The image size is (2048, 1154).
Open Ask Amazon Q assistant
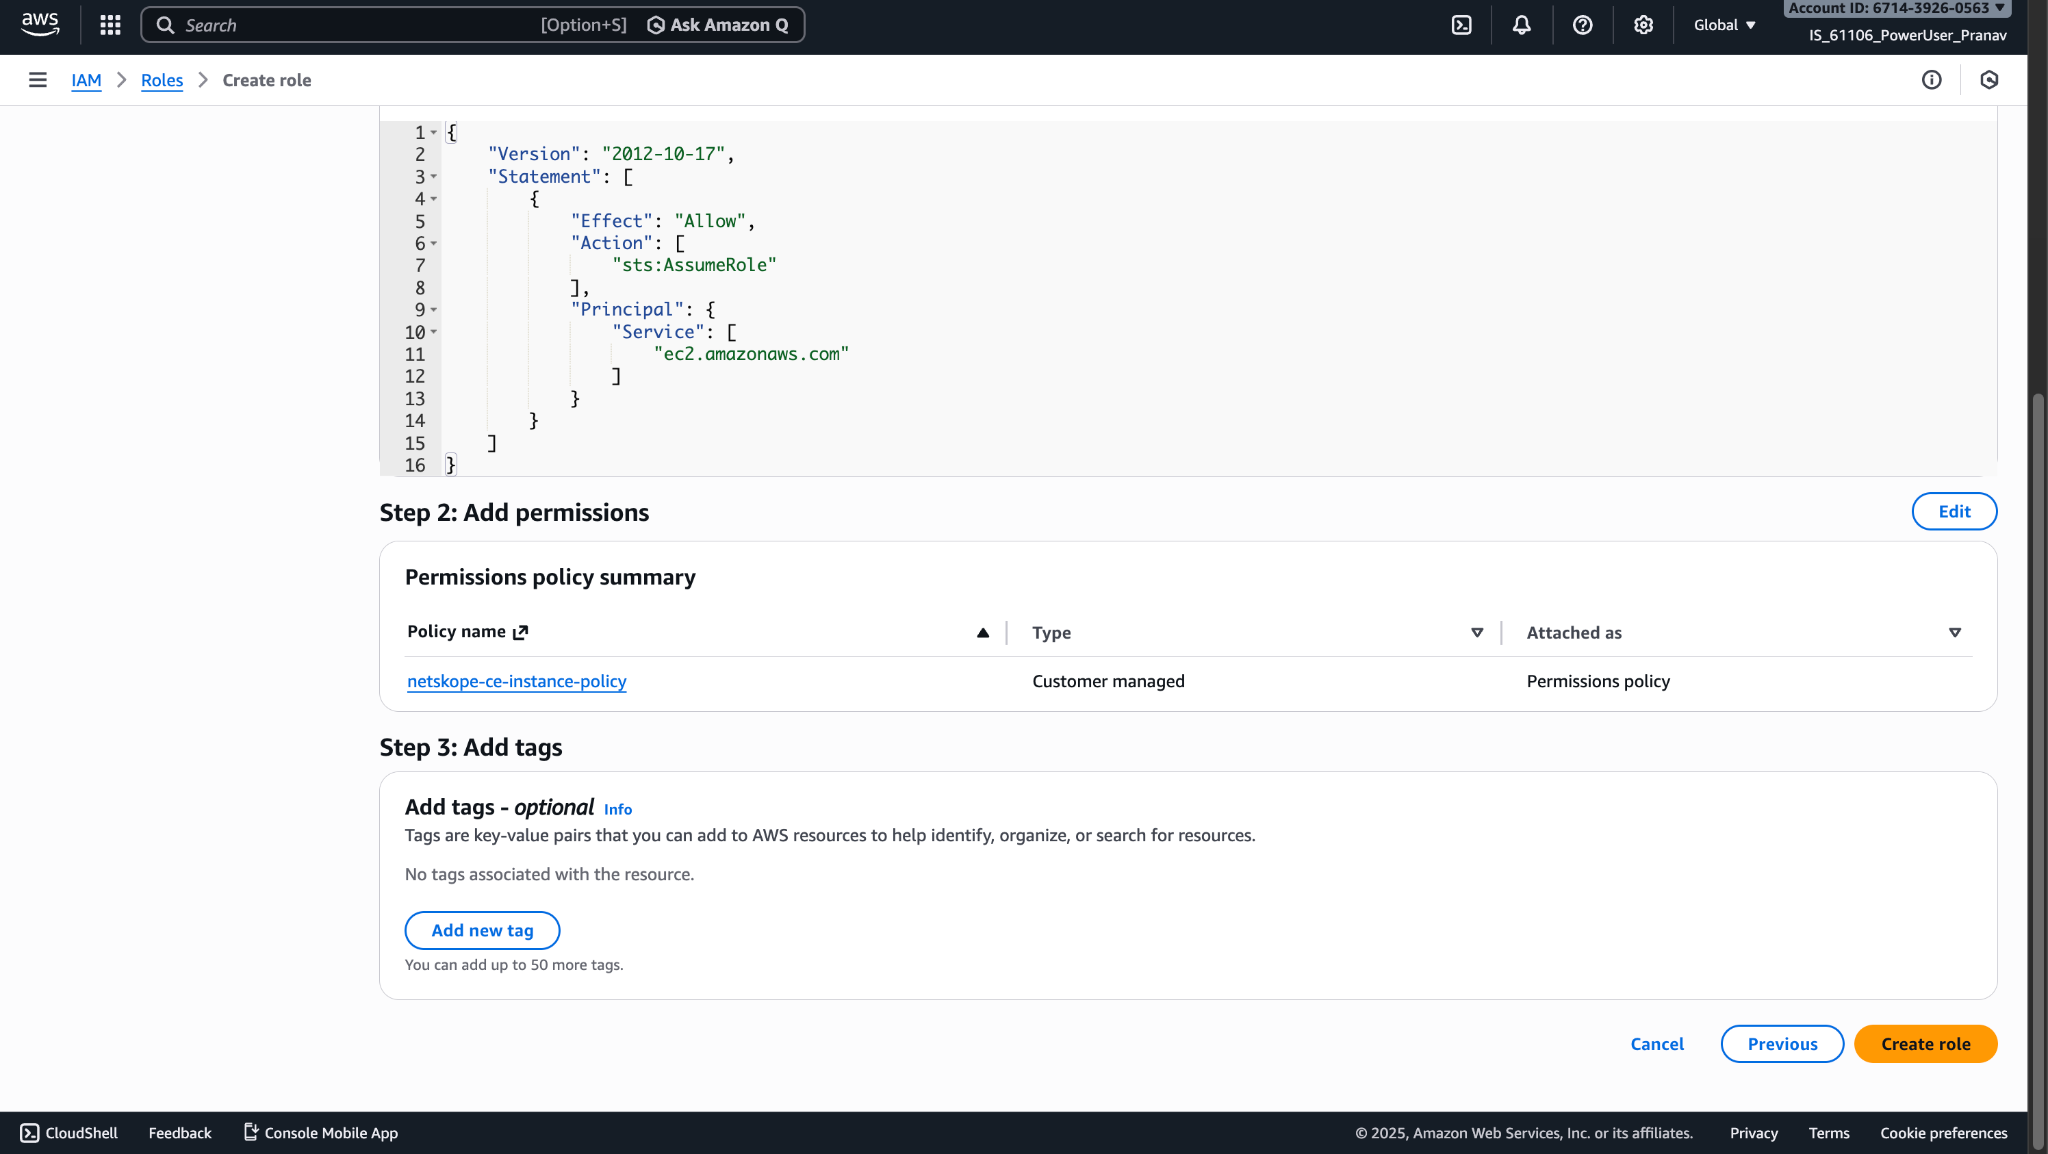718,25
